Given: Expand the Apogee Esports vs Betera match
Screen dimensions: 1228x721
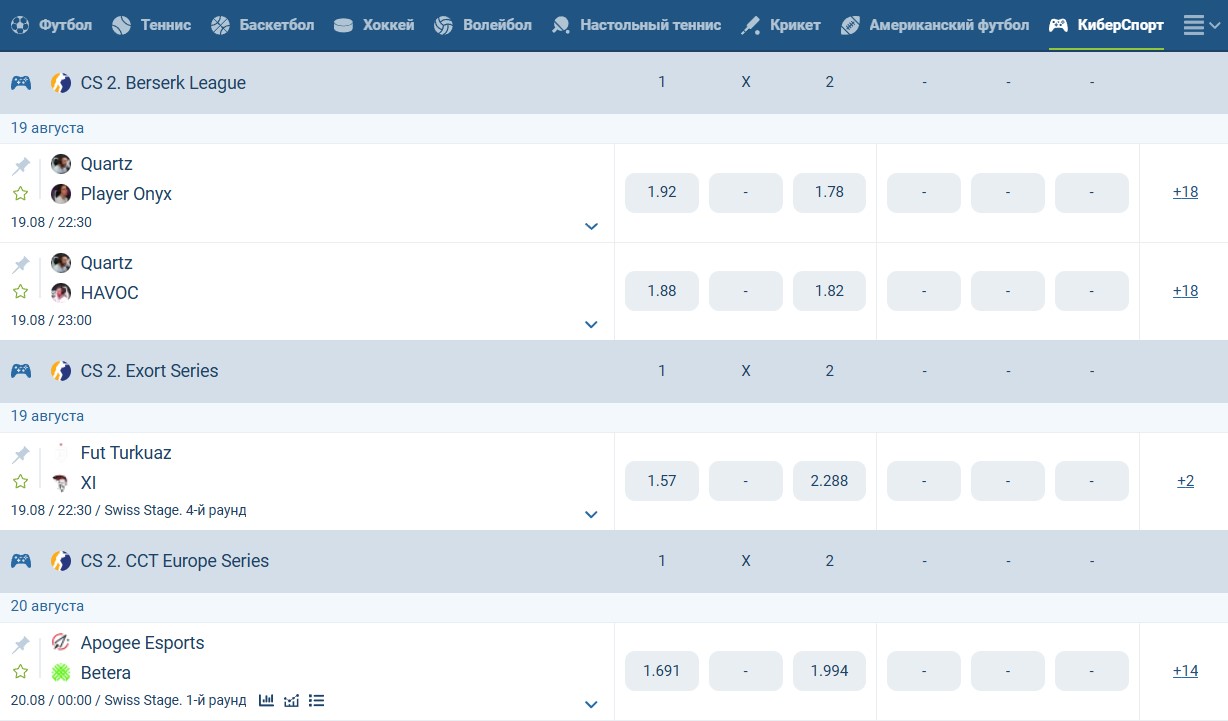Looking at the screenshot, I should pos(591,705).
